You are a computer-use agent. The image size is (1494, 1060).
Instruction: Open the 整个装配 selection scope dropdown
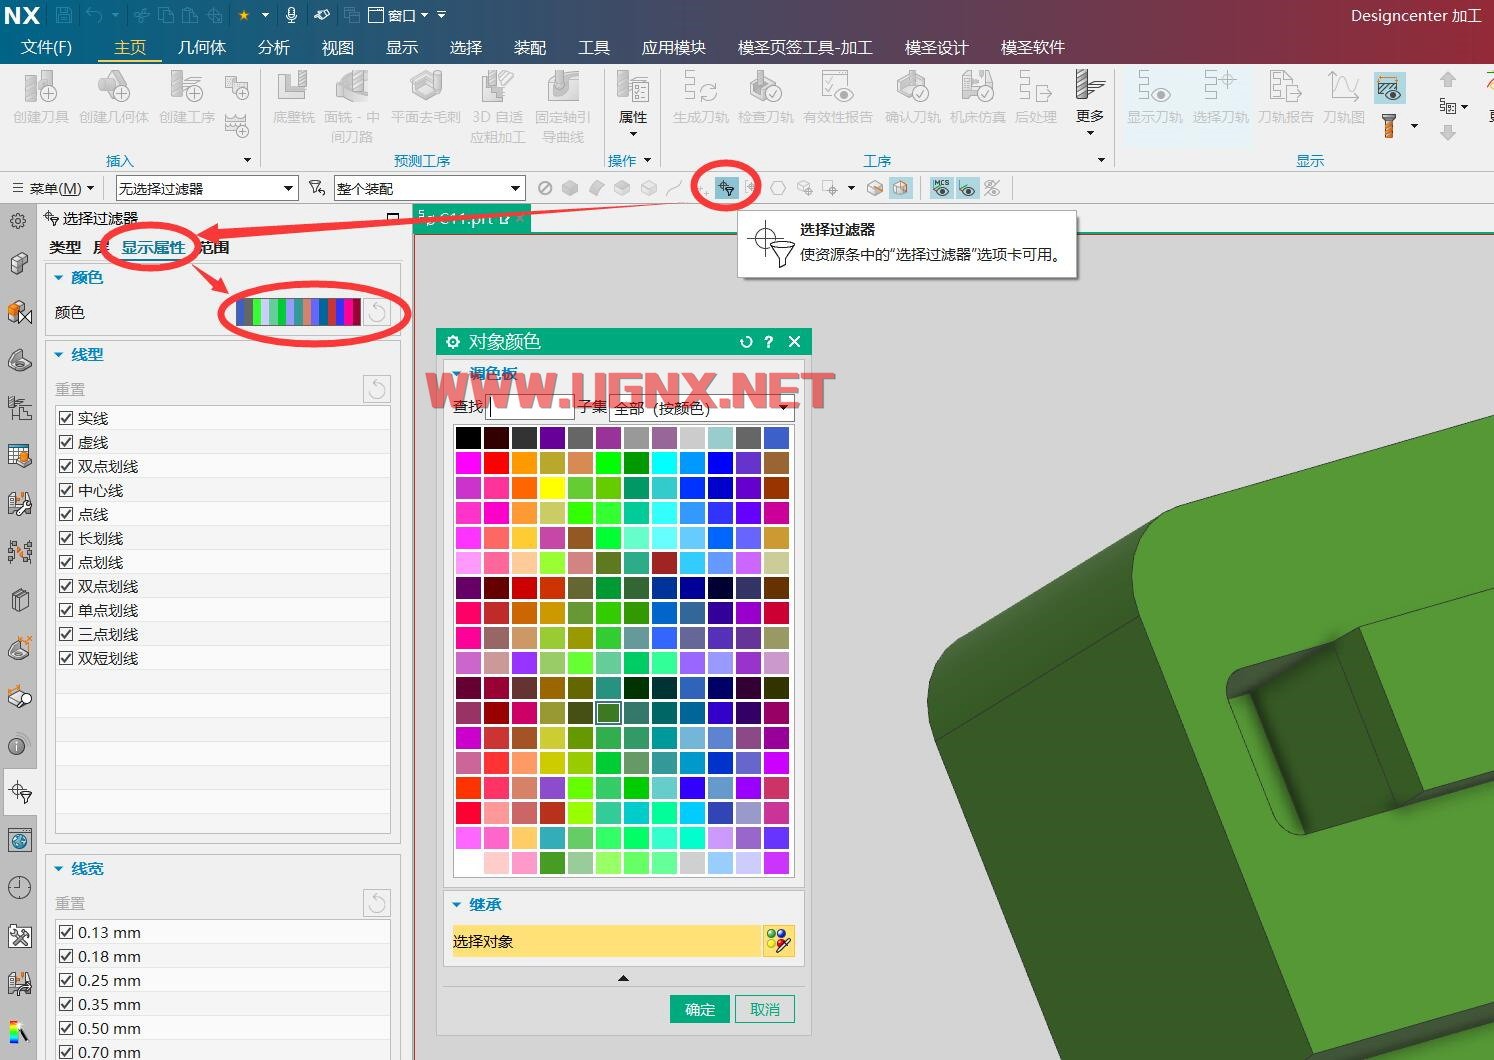coord(429,188)
